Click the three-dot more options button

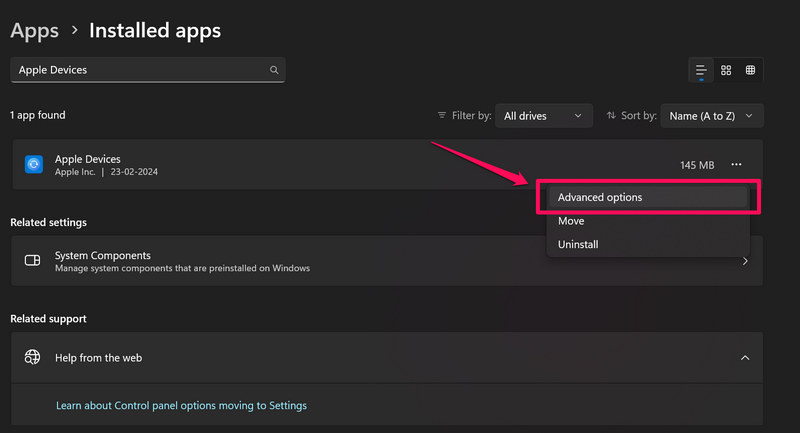pos(736,165)
